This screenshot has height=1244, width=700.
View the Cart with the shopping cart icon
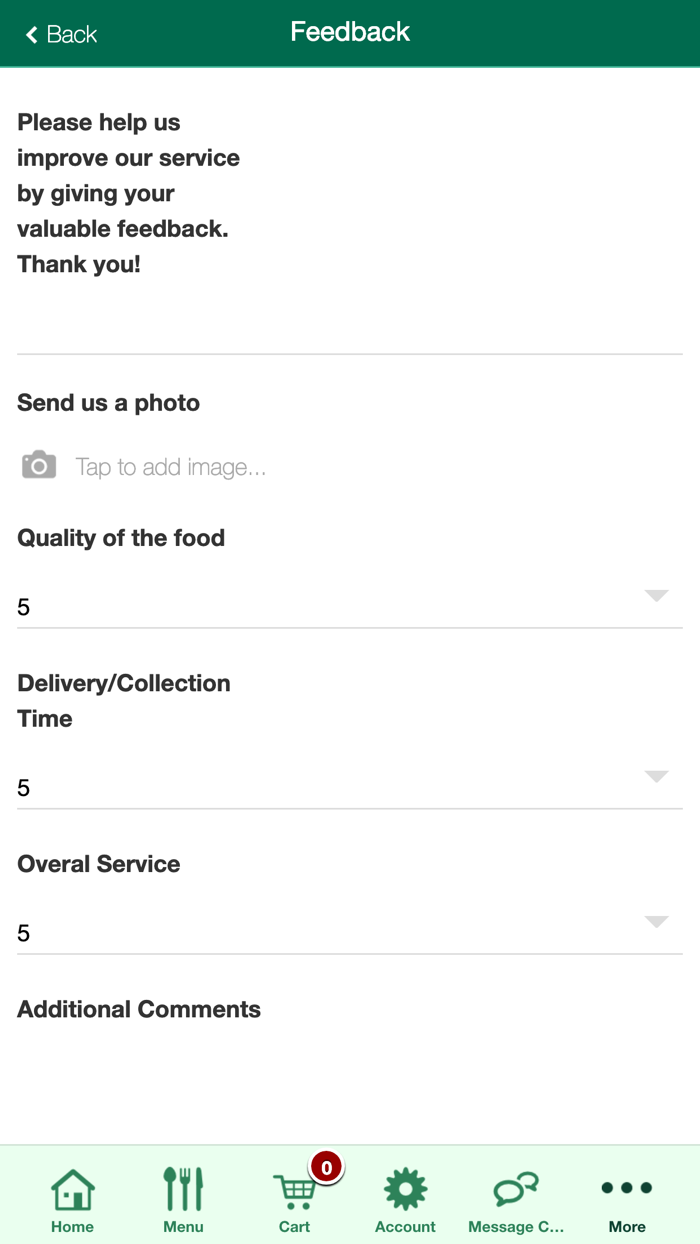pyautogui.click(x=294, y=1193)
